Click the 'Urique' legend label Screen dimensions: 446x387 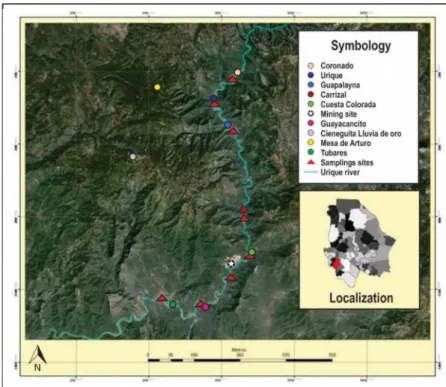coord(332,75)
